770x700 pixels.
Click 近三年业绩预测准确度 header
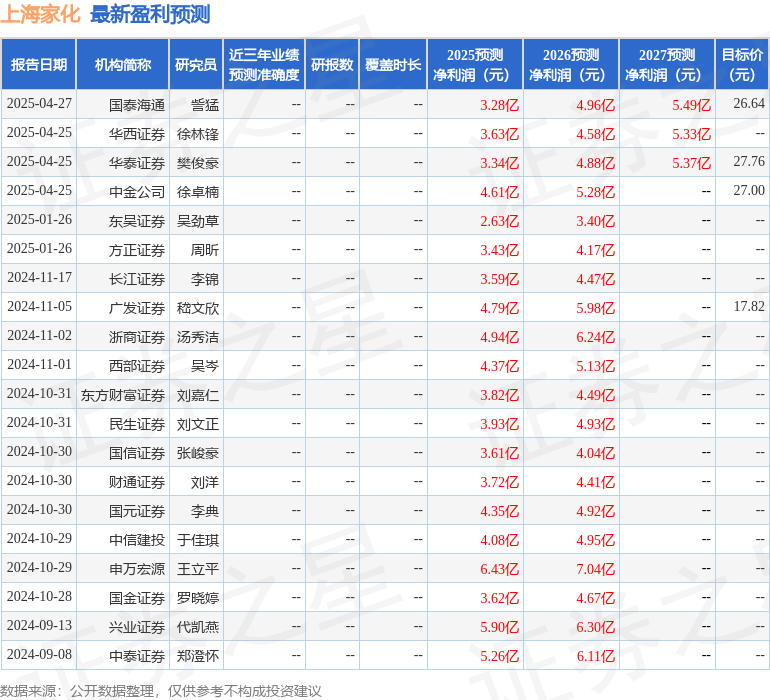click(264, 64)
